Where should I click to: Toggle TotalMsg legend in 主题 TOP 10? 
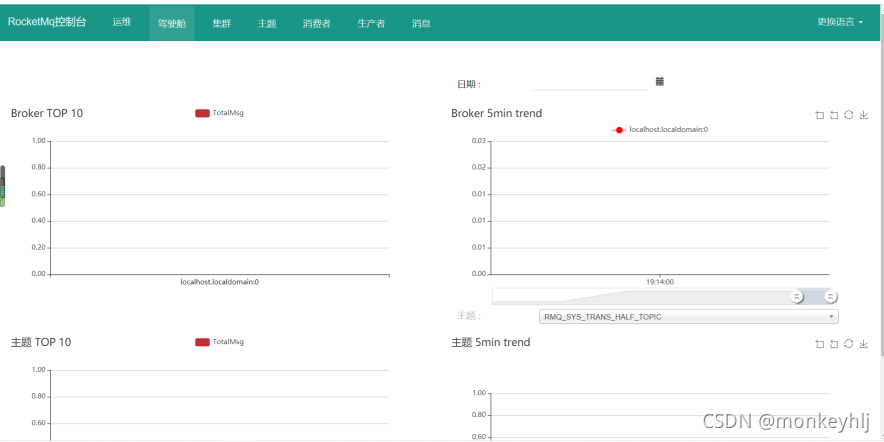click(x=219, y=342)
